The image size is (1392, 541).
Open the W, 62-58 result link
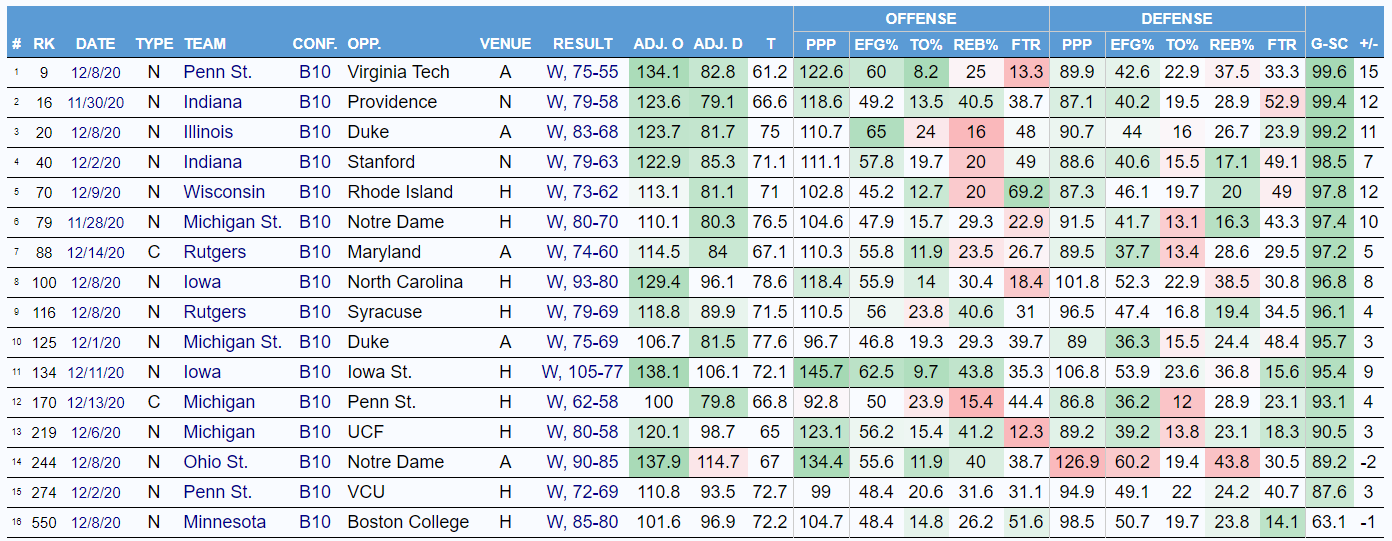[582, 402]
